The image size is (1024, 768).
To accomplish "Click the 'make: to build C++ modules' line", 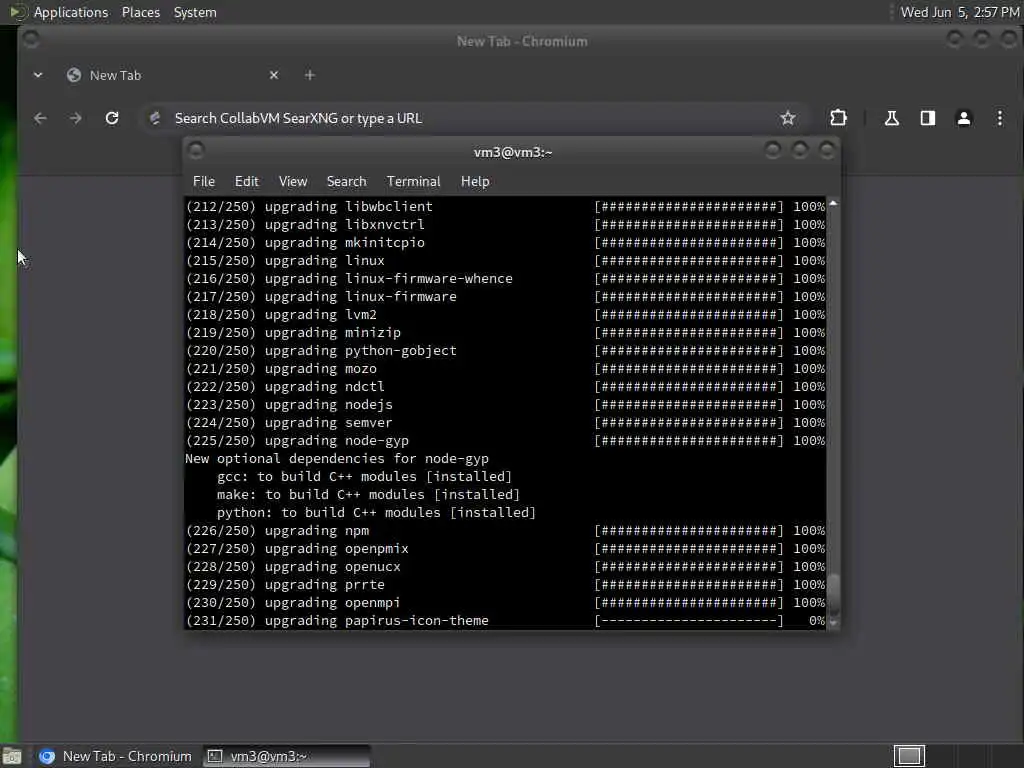I will (x=368, y=494).
